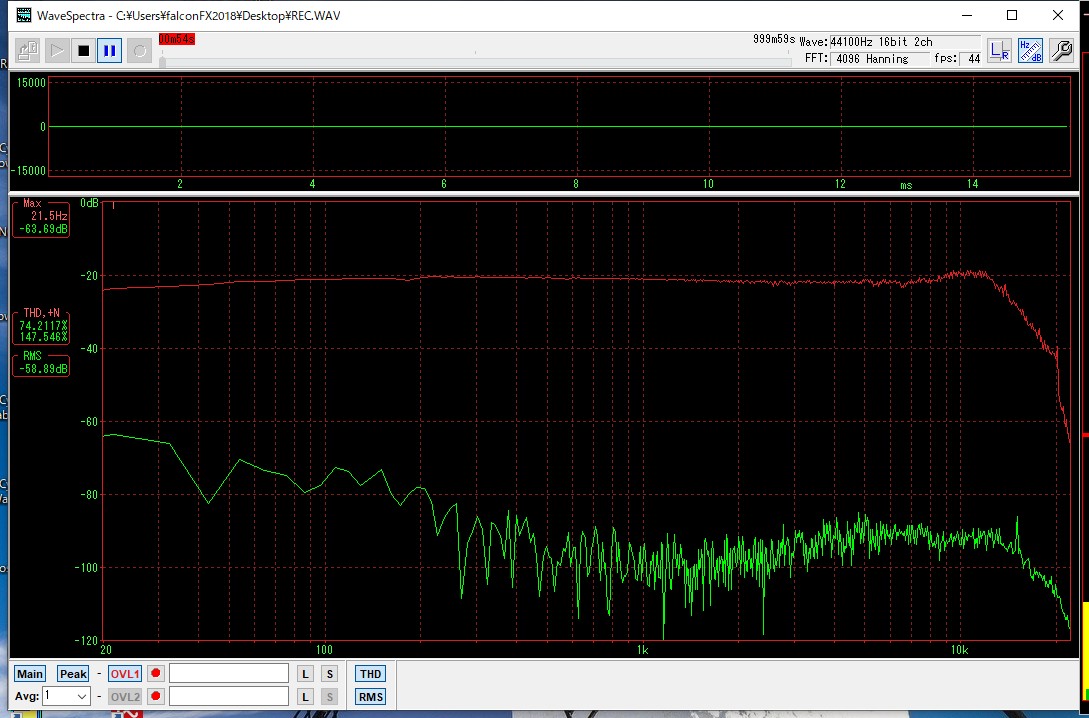The width and height of the screenshot is (1089, 718).
Task: Click the red record dot beside OVL1
Action: coord(156,674)
